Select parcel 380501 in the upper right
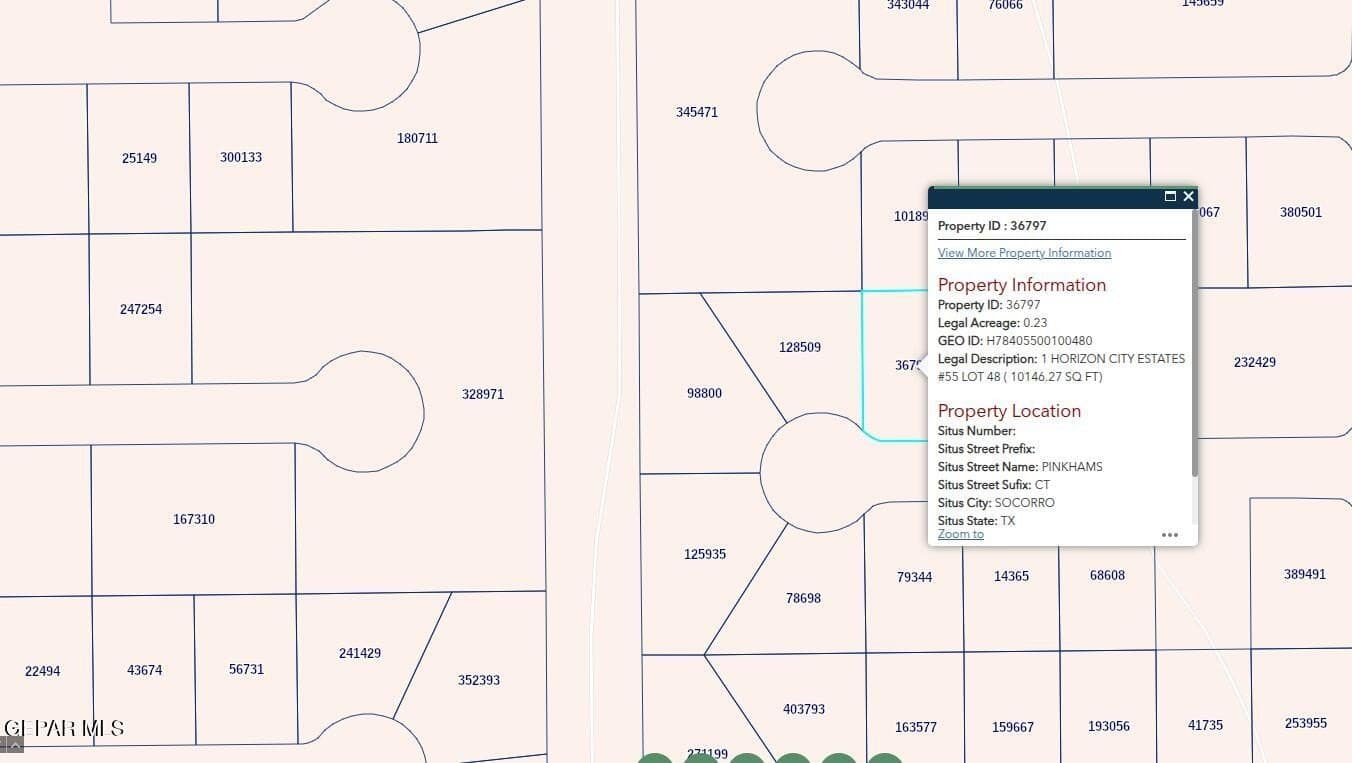The height and width of the screenshot is (763, 1352). pyautogui.click(x=1300, y=212)
